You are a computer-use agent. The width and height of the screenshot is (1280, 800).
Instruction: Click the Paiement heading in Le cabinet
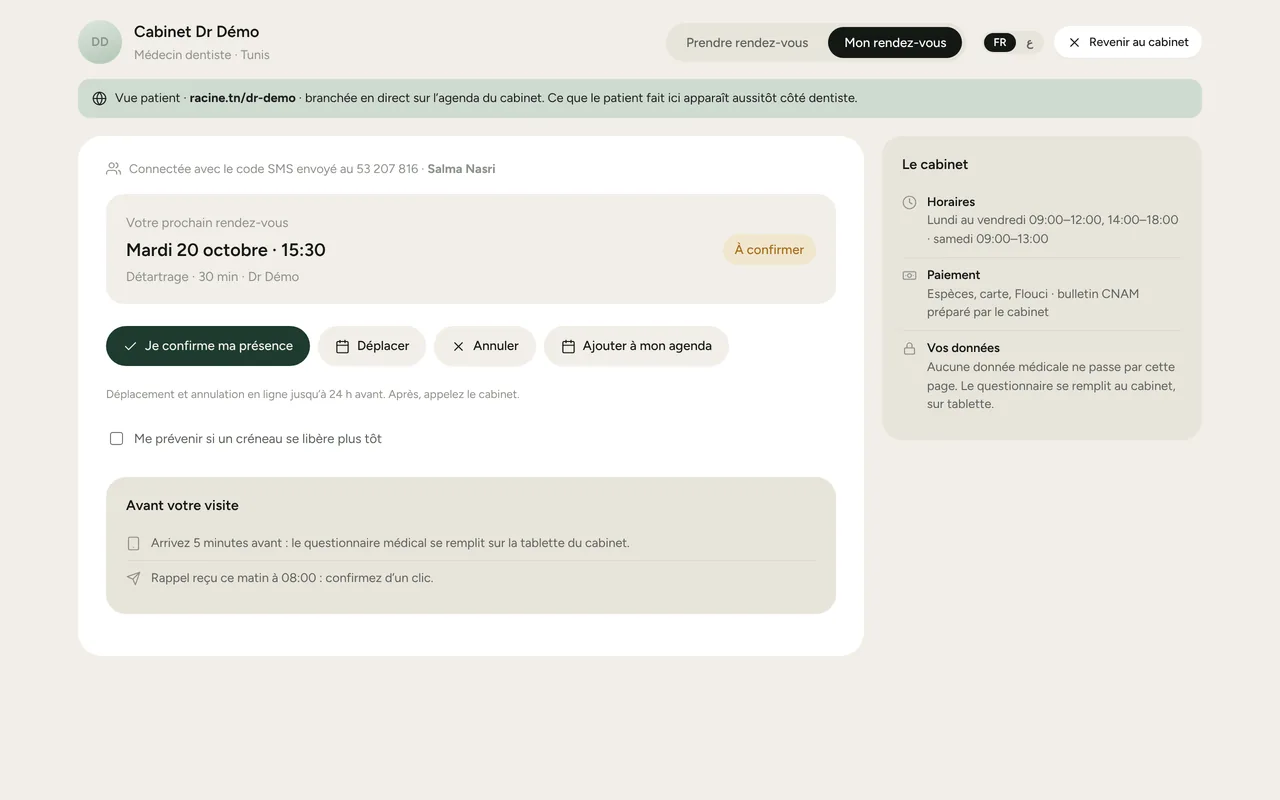[953, 275]
